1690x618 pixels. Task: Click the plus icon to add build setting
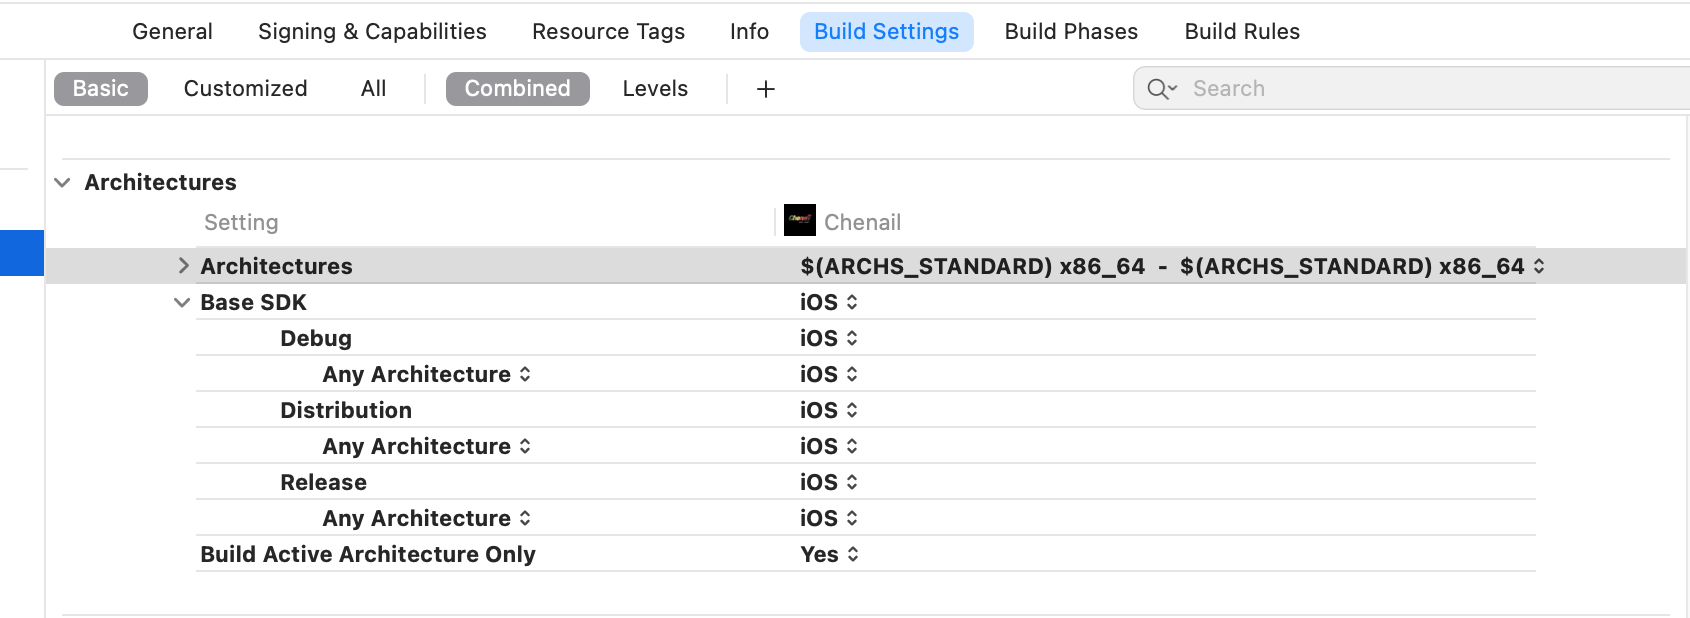765,89
